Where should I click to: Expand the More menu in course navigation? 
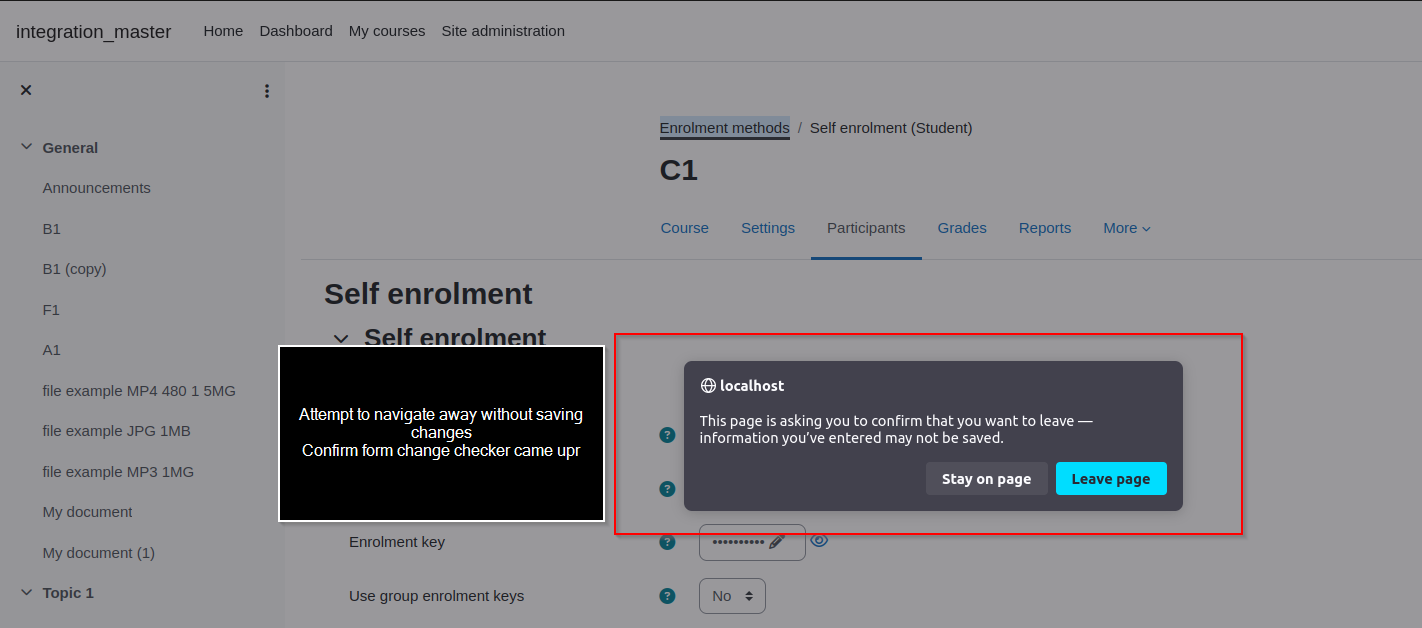(x=1127, y=228)
